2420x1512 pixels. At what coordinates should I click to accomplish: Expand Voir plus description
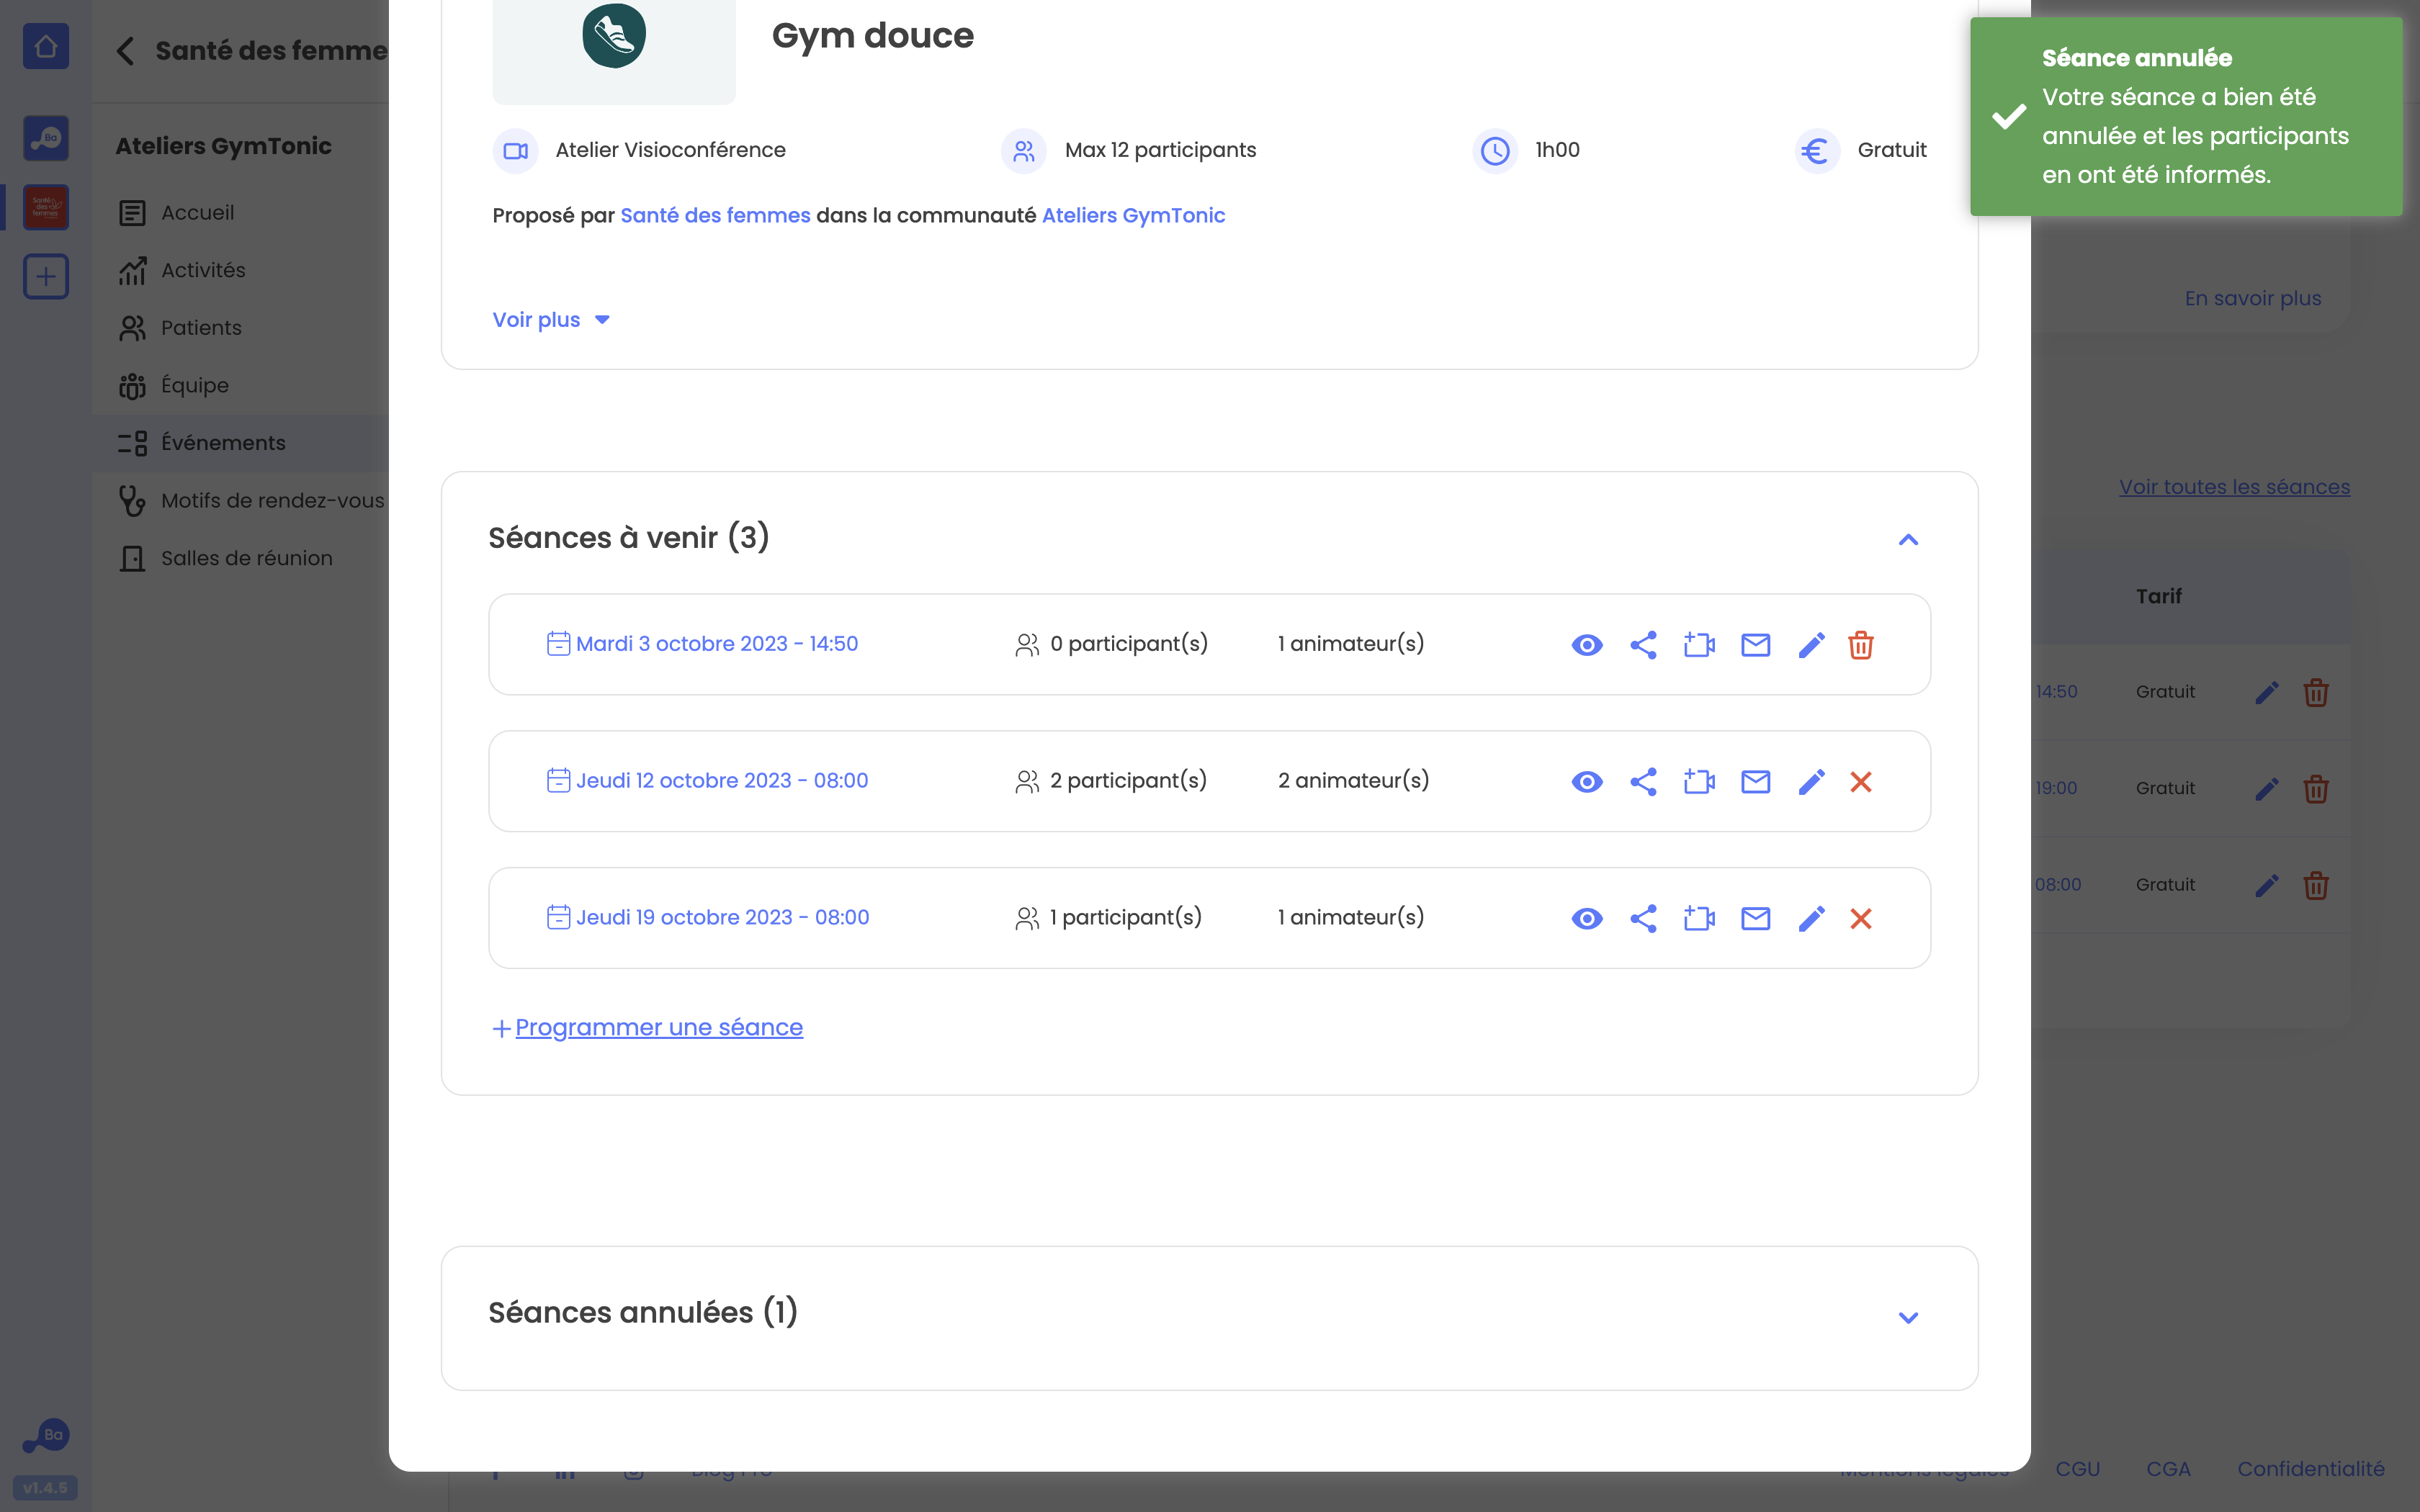click(551, 320)
